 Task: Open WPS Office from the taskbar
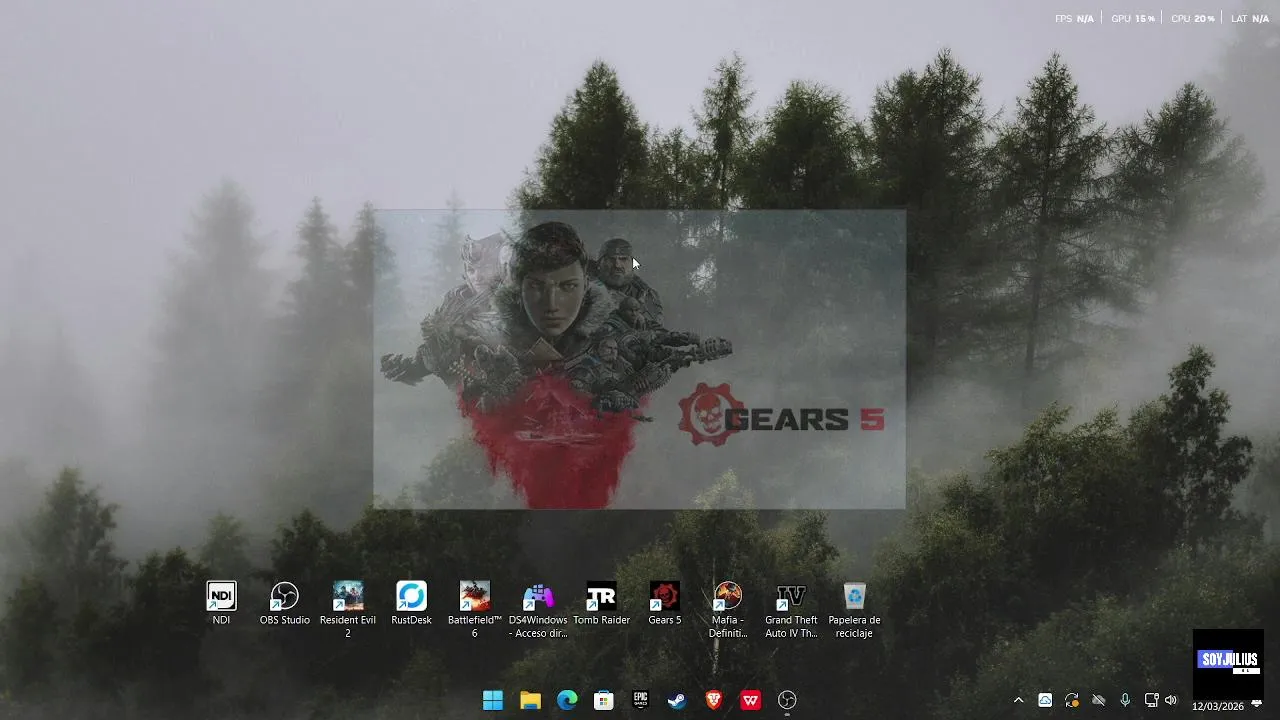click(750, 700)
